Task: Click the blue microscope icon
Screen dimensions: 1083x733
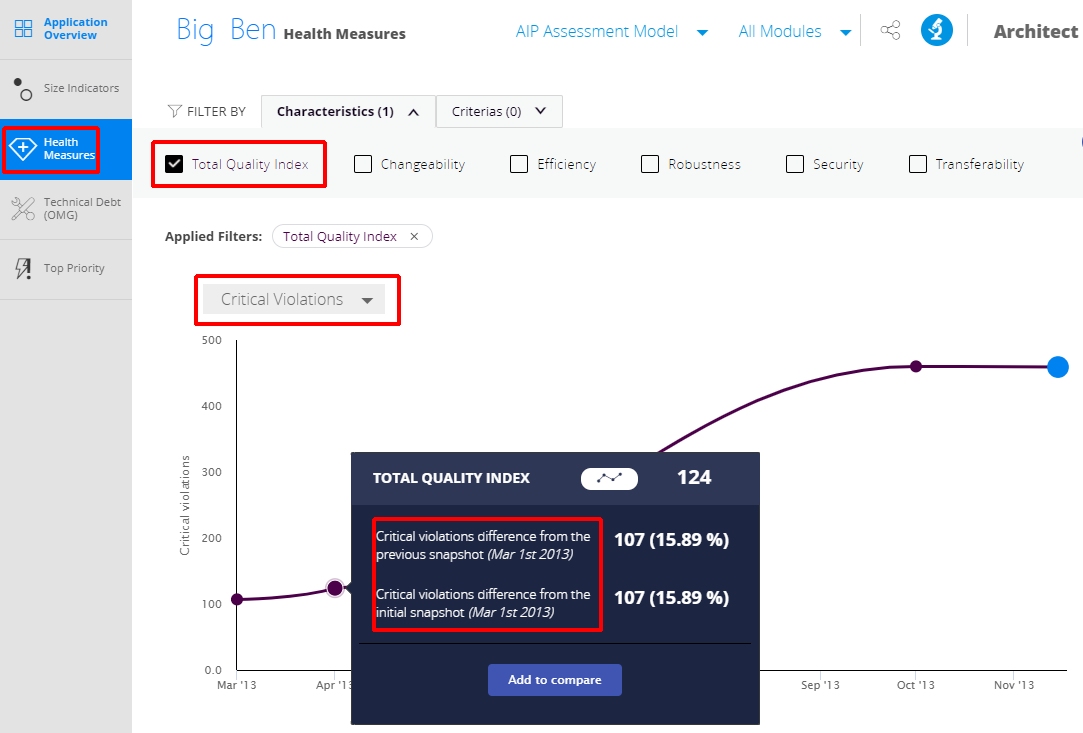Action: 937,30
